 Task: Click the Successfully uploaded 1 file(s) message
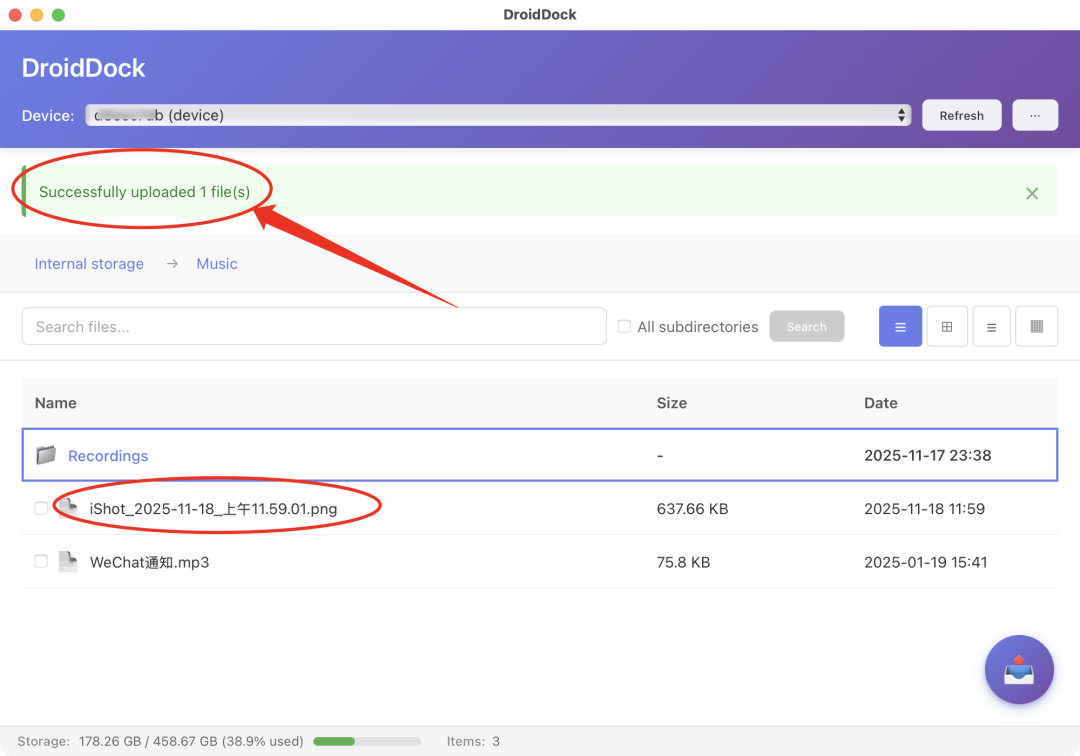[145, 191]
